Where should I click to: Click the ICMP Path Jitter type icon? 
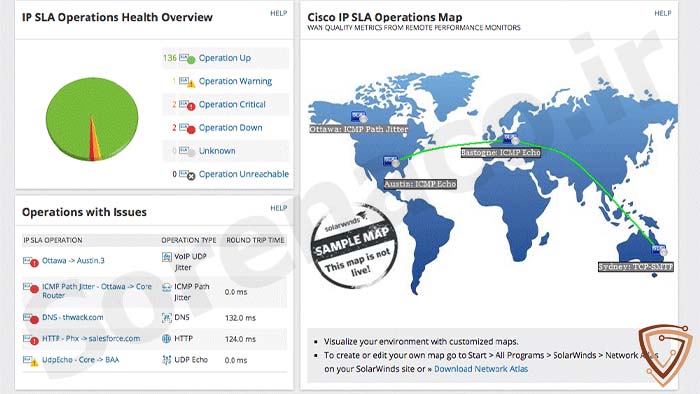tap(167, 287)
